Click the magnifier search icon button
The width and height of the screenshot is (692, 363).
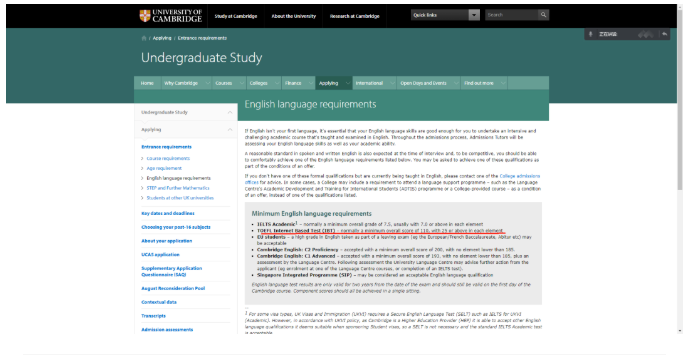point(543,15)
